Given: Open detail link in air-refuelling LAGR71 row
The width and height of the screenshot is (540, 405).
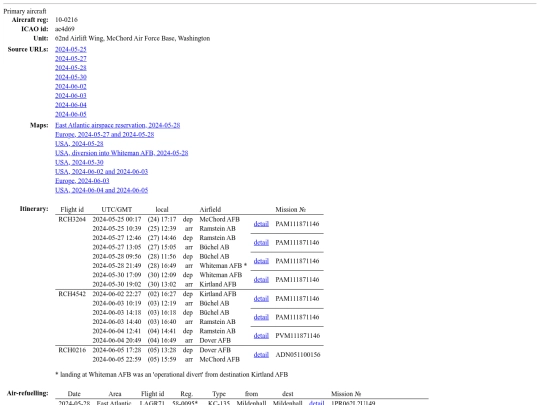Looking at the screenshot, I should 316,403.
